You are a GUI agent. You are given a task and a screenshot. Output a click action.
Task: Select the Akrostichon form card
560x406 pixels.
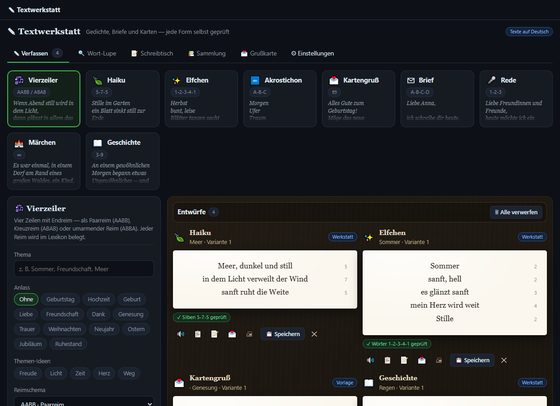(x=280, y=99)
